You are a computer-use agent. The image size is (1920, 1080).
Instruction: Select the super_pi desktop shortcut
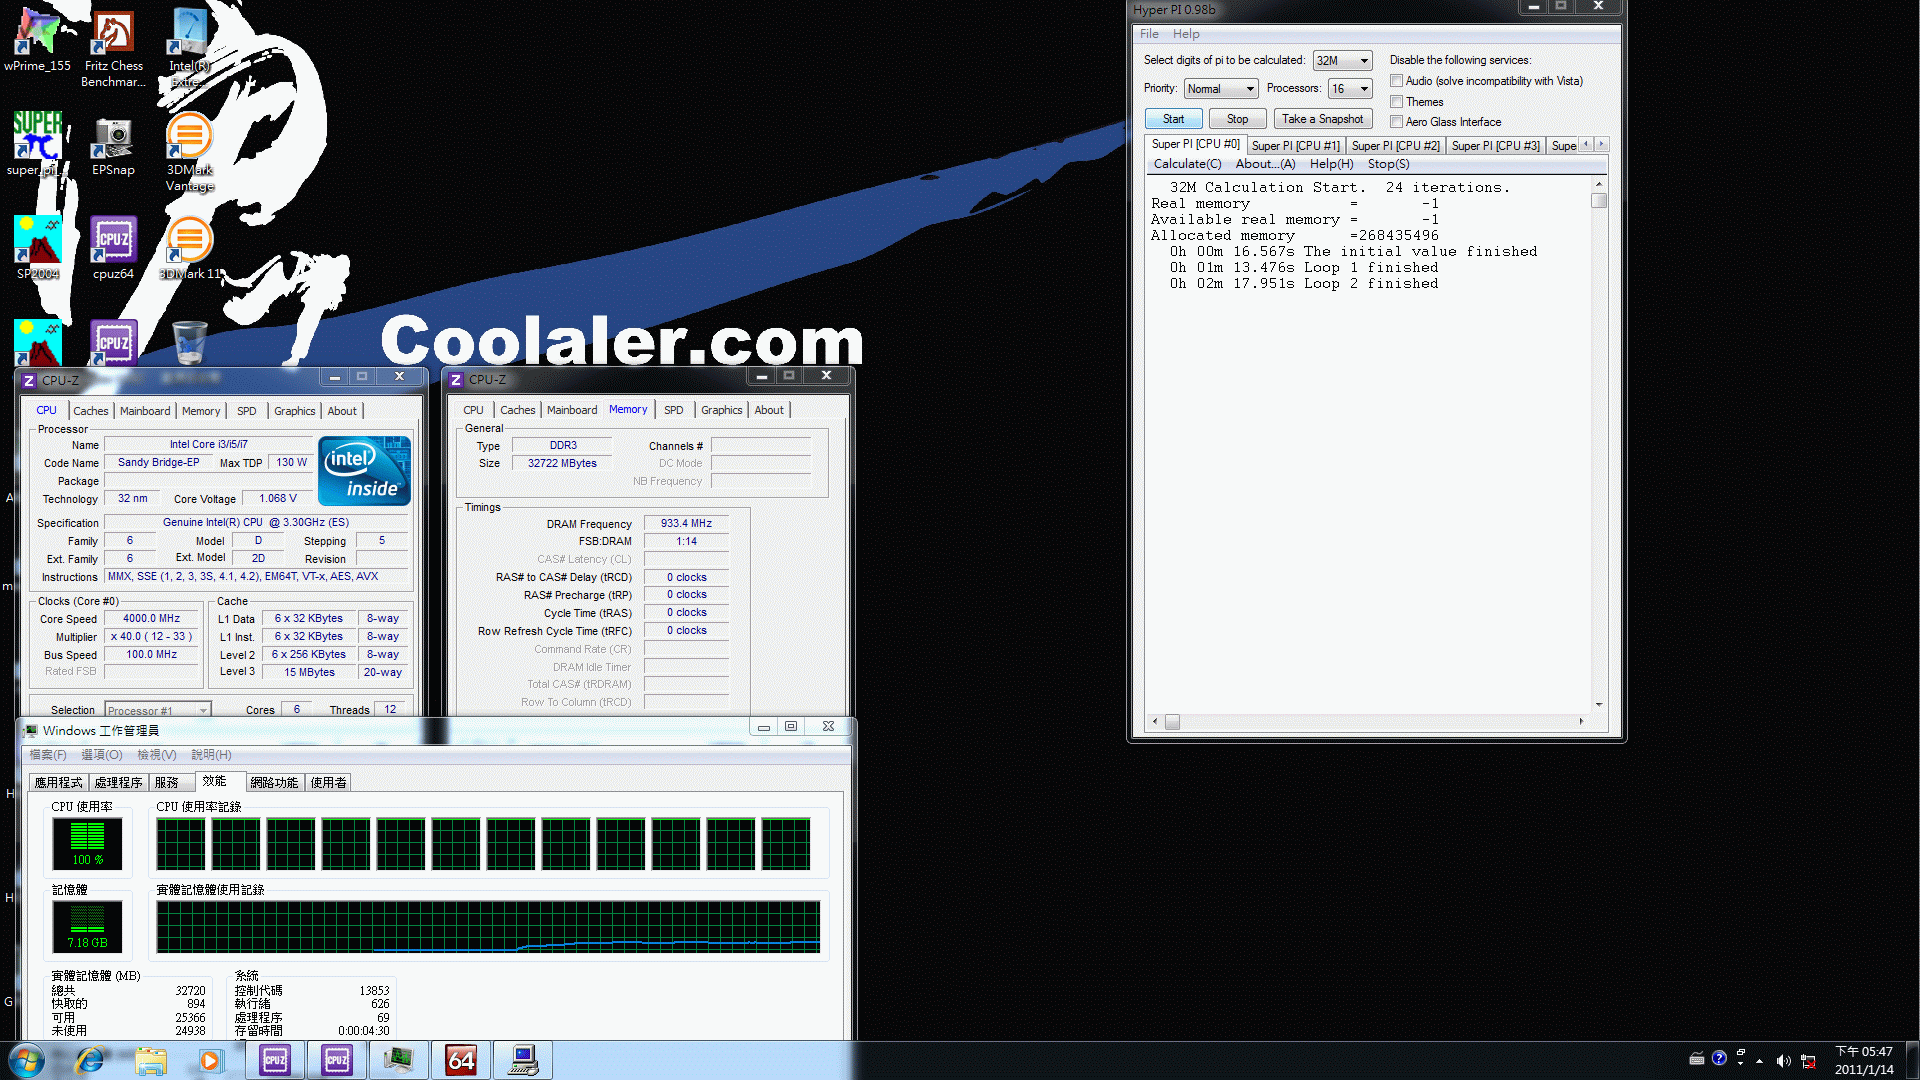point(37,143)
